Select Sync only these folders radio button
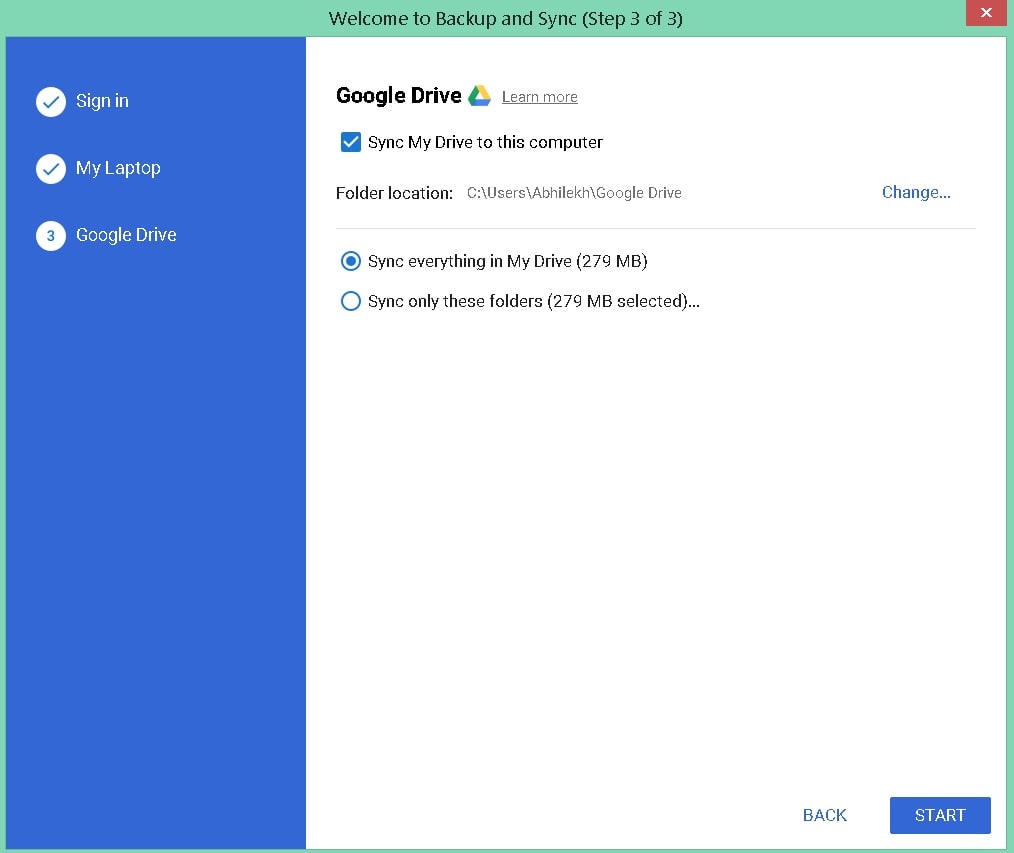 pos(351,301)
